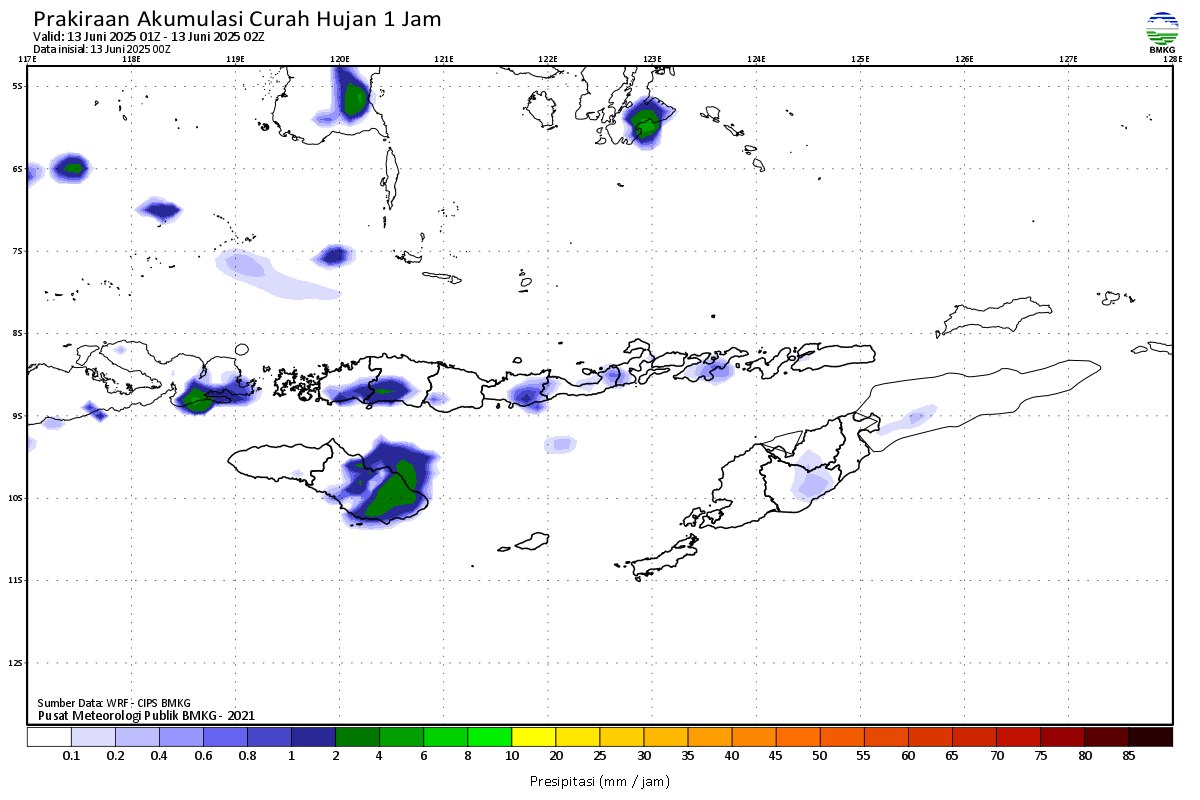1200x800 pixels.
Task: Pick red swatch between 70 and 75
Action: click(x=1017, y=737)
